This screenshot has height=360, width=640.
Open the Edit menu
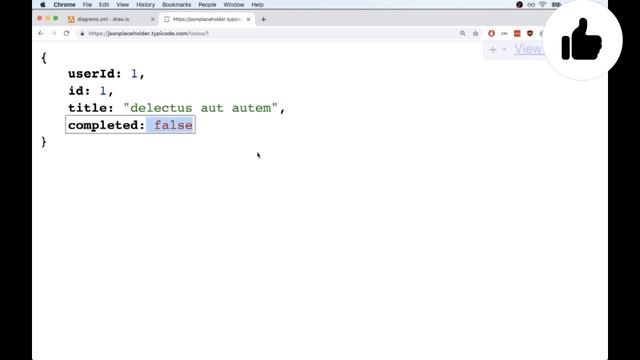click(x=104, y=4)
